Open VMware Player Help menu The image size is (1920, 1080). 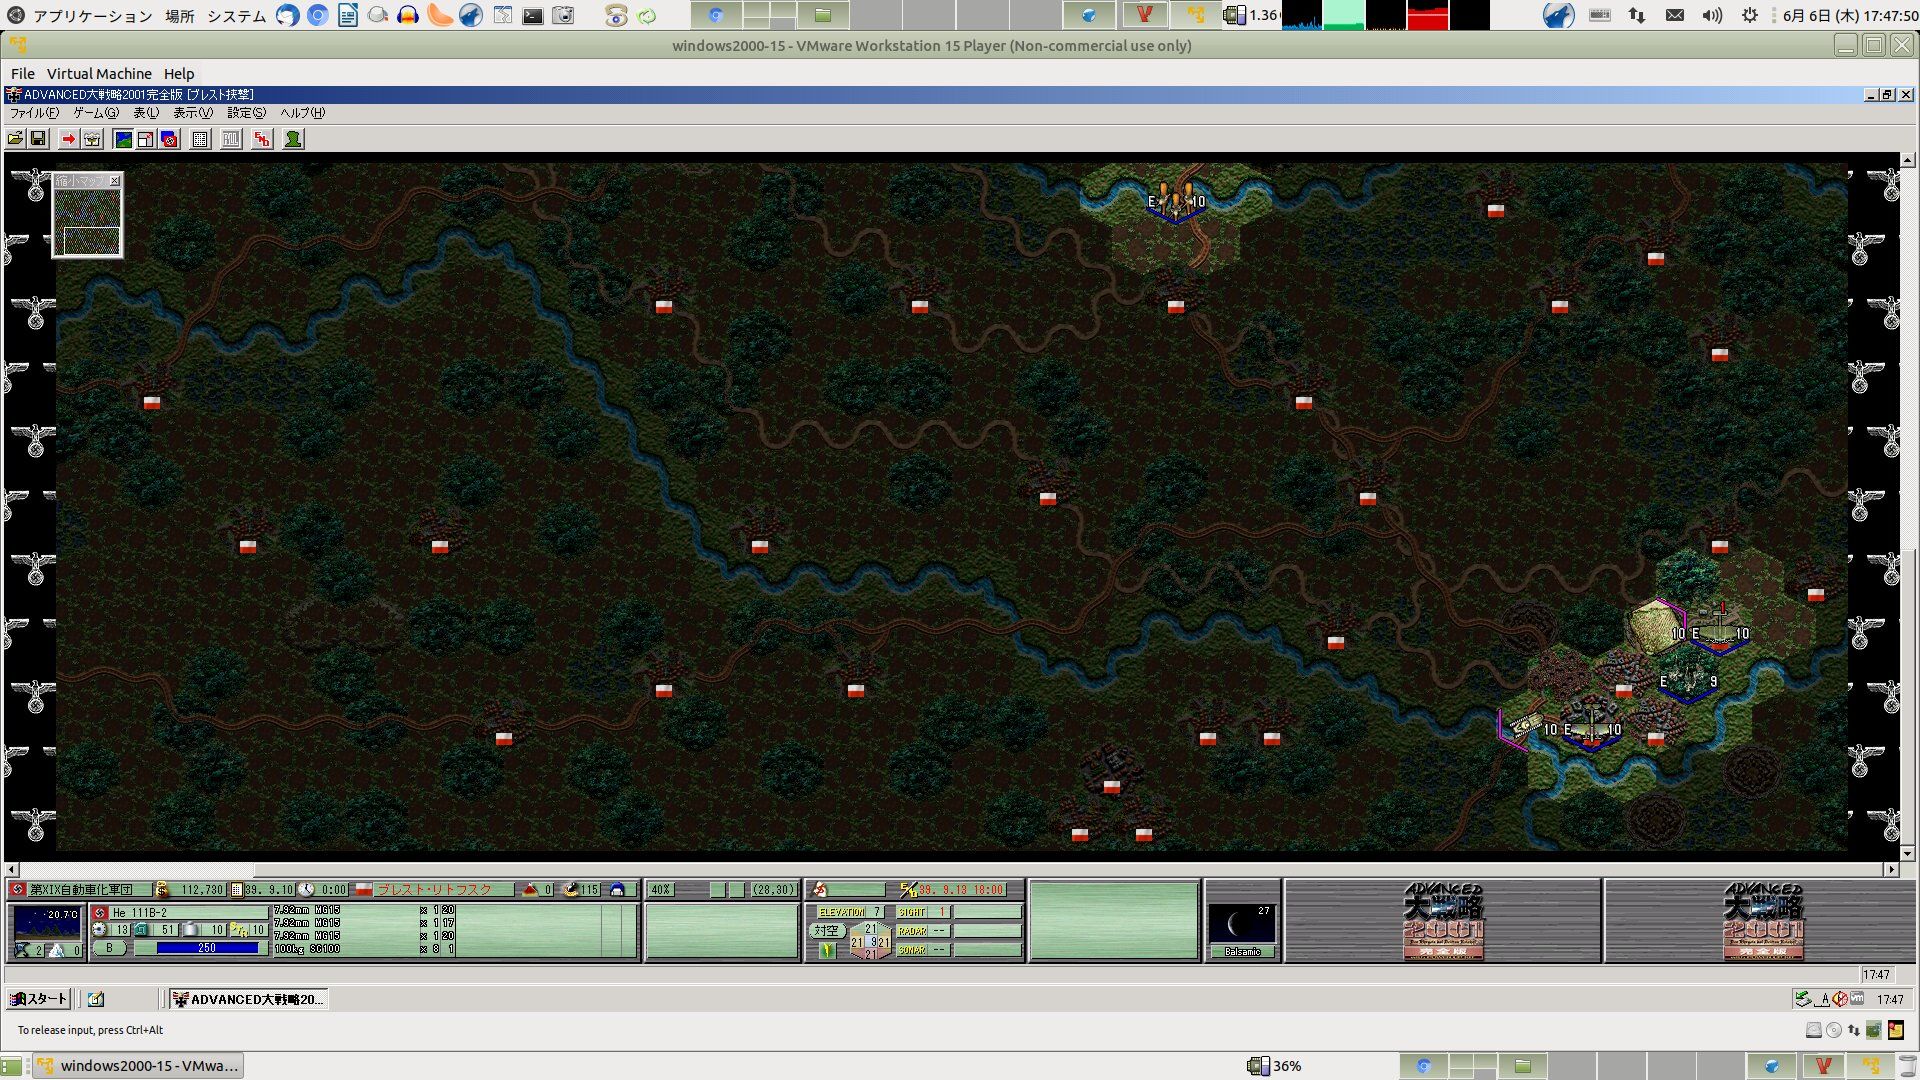[x=179, y=74]
